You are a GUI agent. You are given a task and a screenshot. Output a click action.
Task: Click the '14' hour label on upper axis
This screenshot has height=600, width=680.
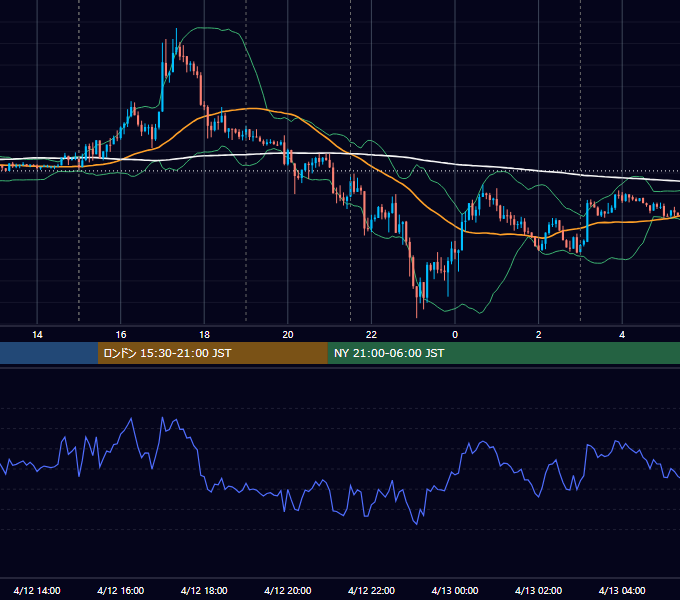tap(37, 335)
